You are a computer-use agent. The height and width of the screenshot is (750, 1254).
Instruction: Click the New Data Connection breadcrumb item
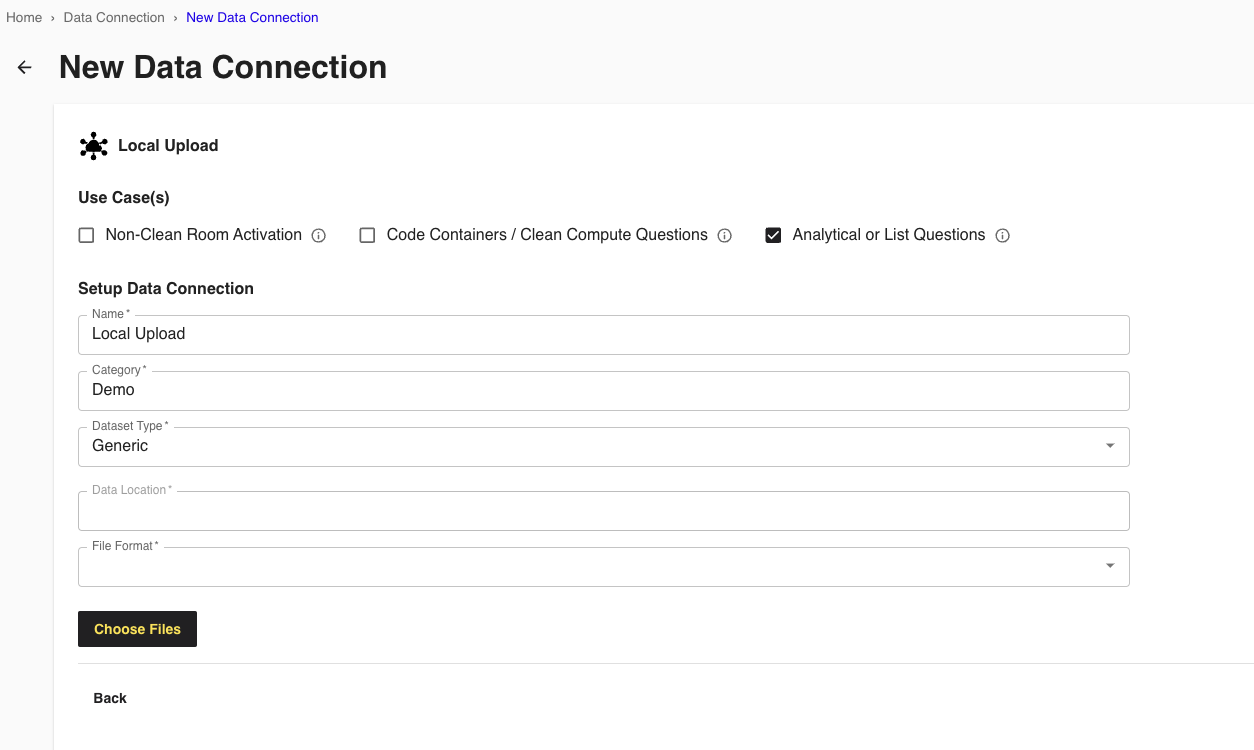click(x=252, y=18)
